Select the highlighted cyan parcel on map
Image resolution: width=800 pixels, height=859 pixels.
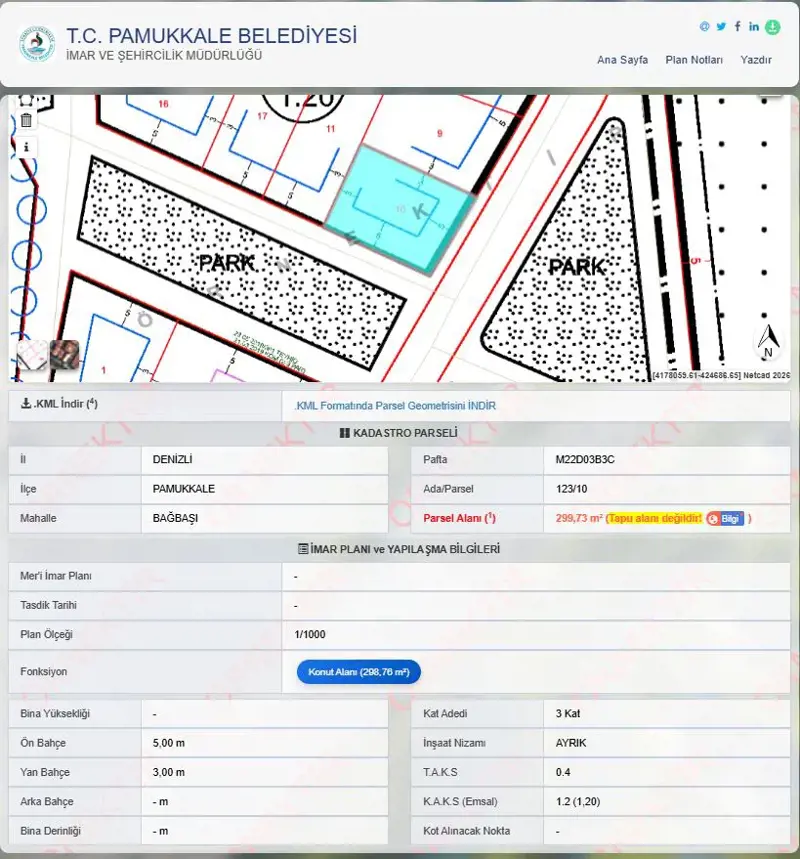click(x=400, y=211)
